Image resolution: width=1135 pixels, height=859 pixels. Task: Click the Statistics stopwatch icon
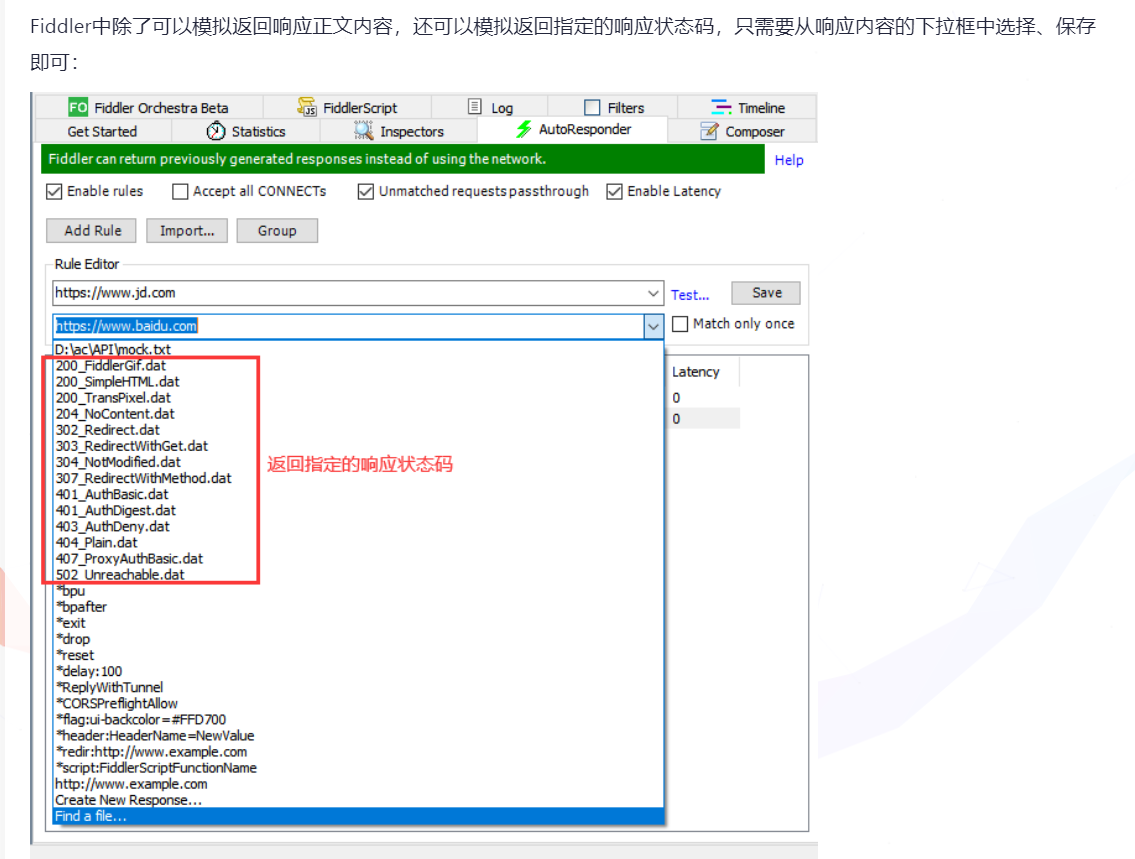[x=216, y=131]
